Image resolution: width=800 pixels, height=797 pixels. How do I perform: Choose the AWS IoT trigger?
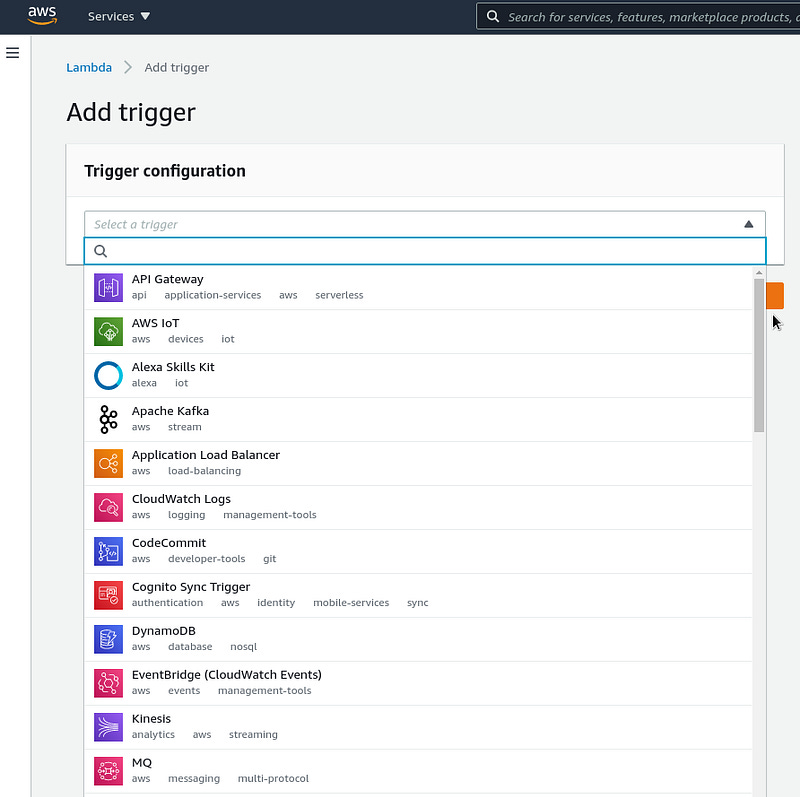coord(418,331)
